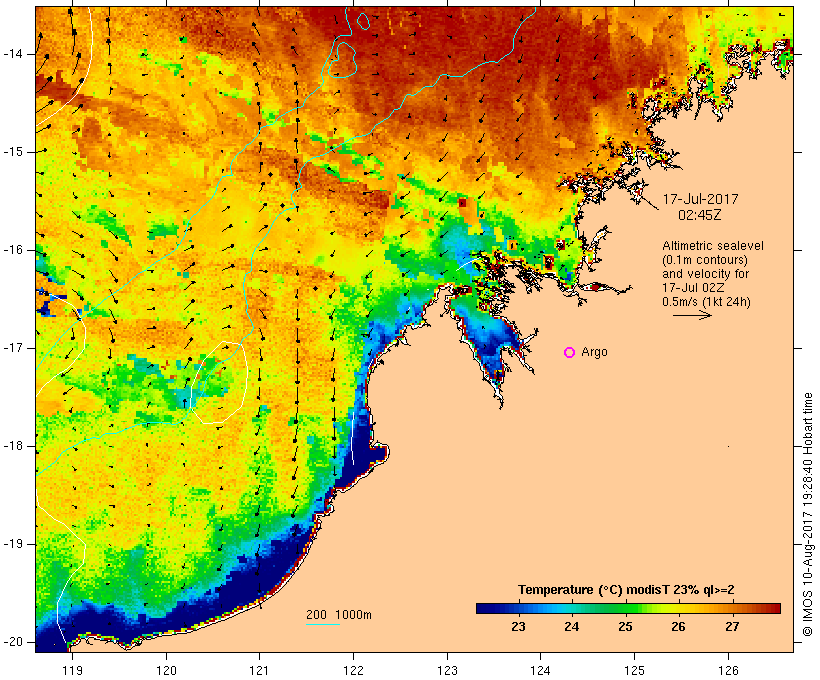Click the latitude axis label -19

coord(13,544)
